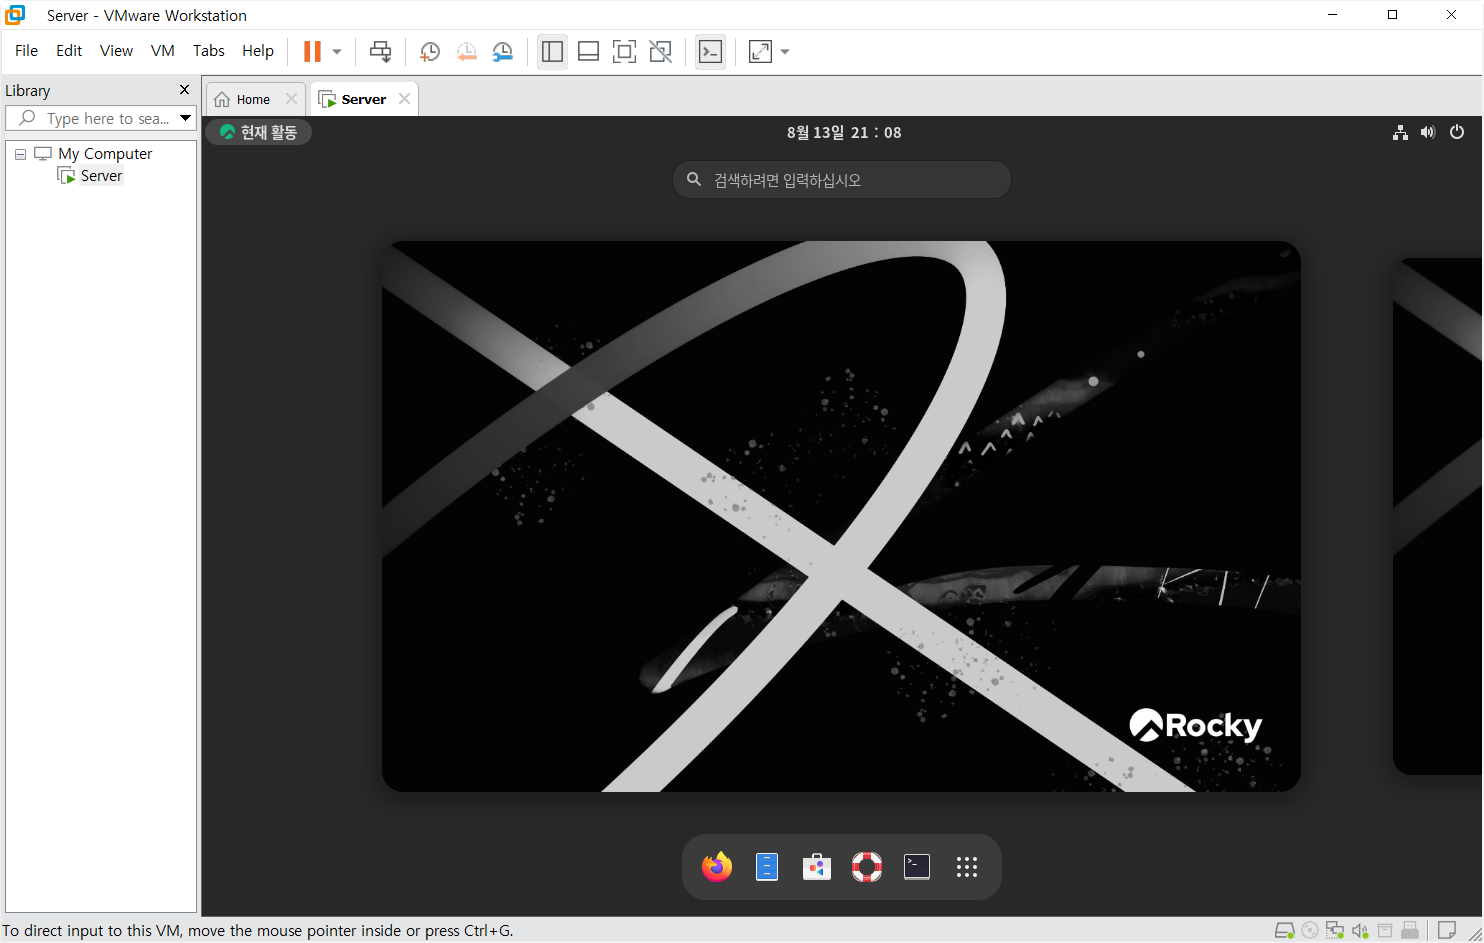Image resolution: width=1484 pixels, height=943 pixels.
Task: Open the clock showing 8월 13일 21:08
Action: tap(843, 132)
